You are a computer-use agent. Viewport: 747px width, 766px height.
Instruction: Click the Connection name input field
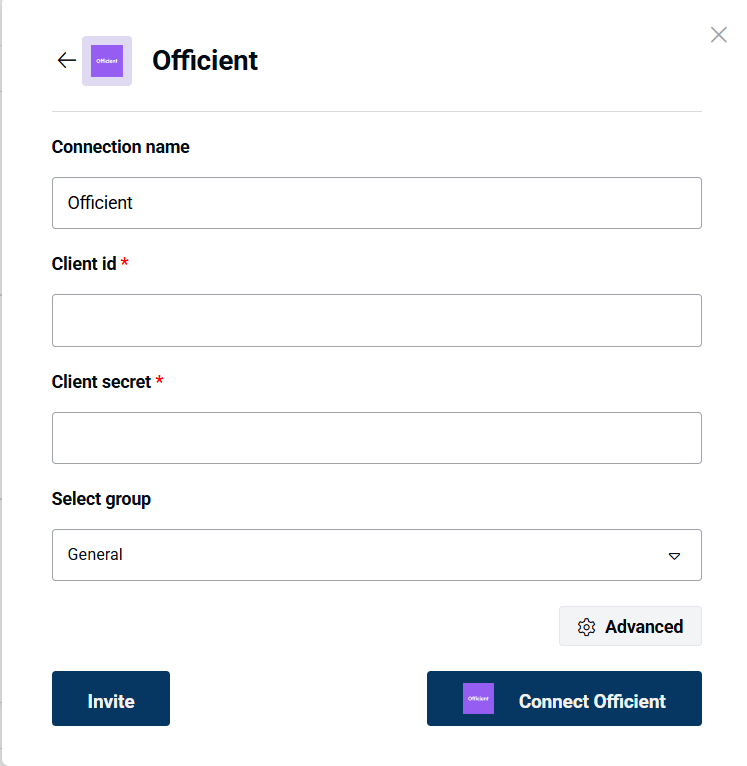(x=377, y=203)
